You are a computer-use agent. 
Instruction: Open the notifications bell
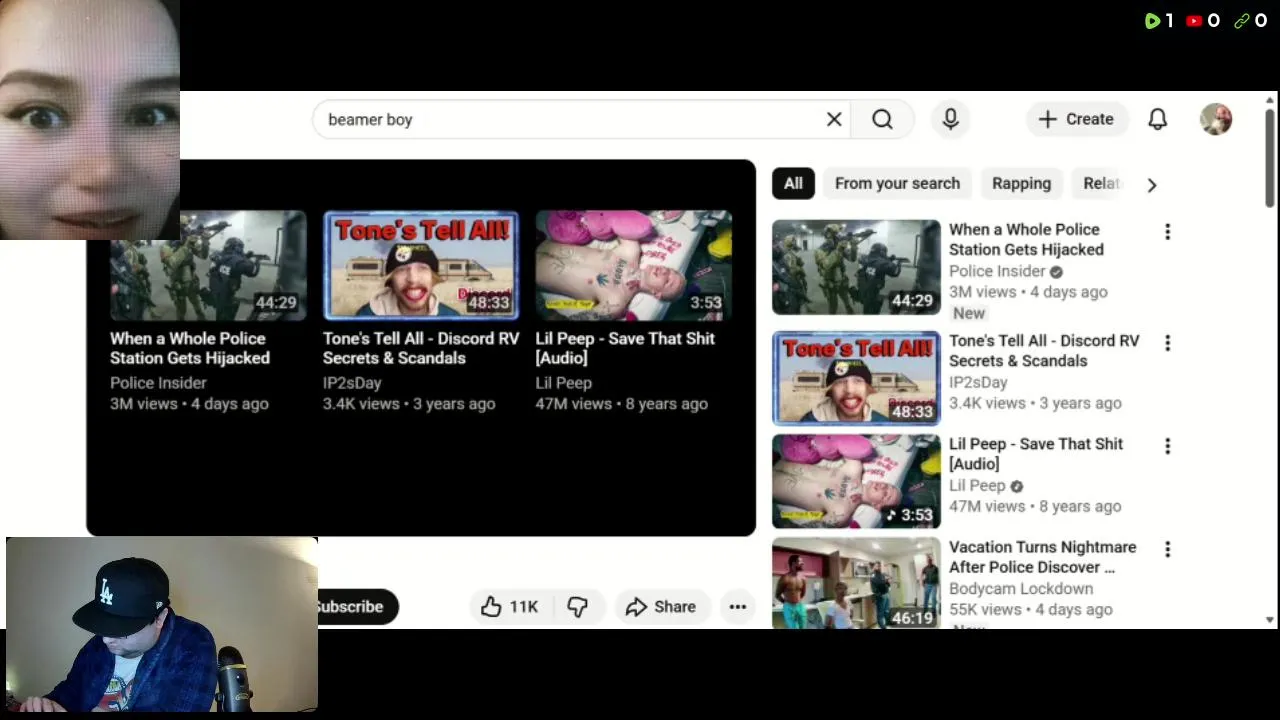click(x=1157, y=119)
